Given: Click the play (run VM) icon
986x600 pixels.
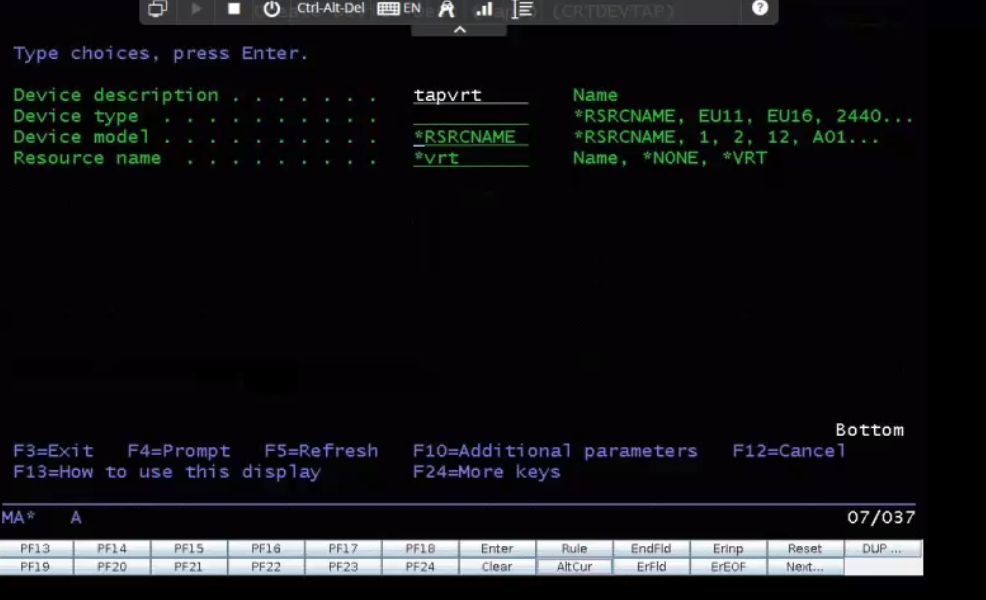Looking at the screenshot, I should 196,9.
